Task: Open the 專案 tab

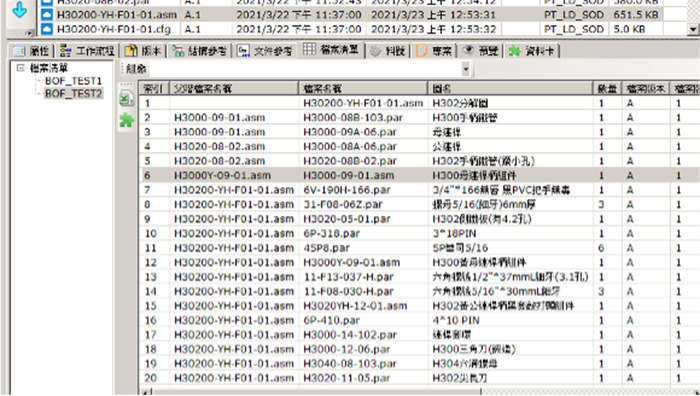Action: pyautogui.click(x=433, y=51)
